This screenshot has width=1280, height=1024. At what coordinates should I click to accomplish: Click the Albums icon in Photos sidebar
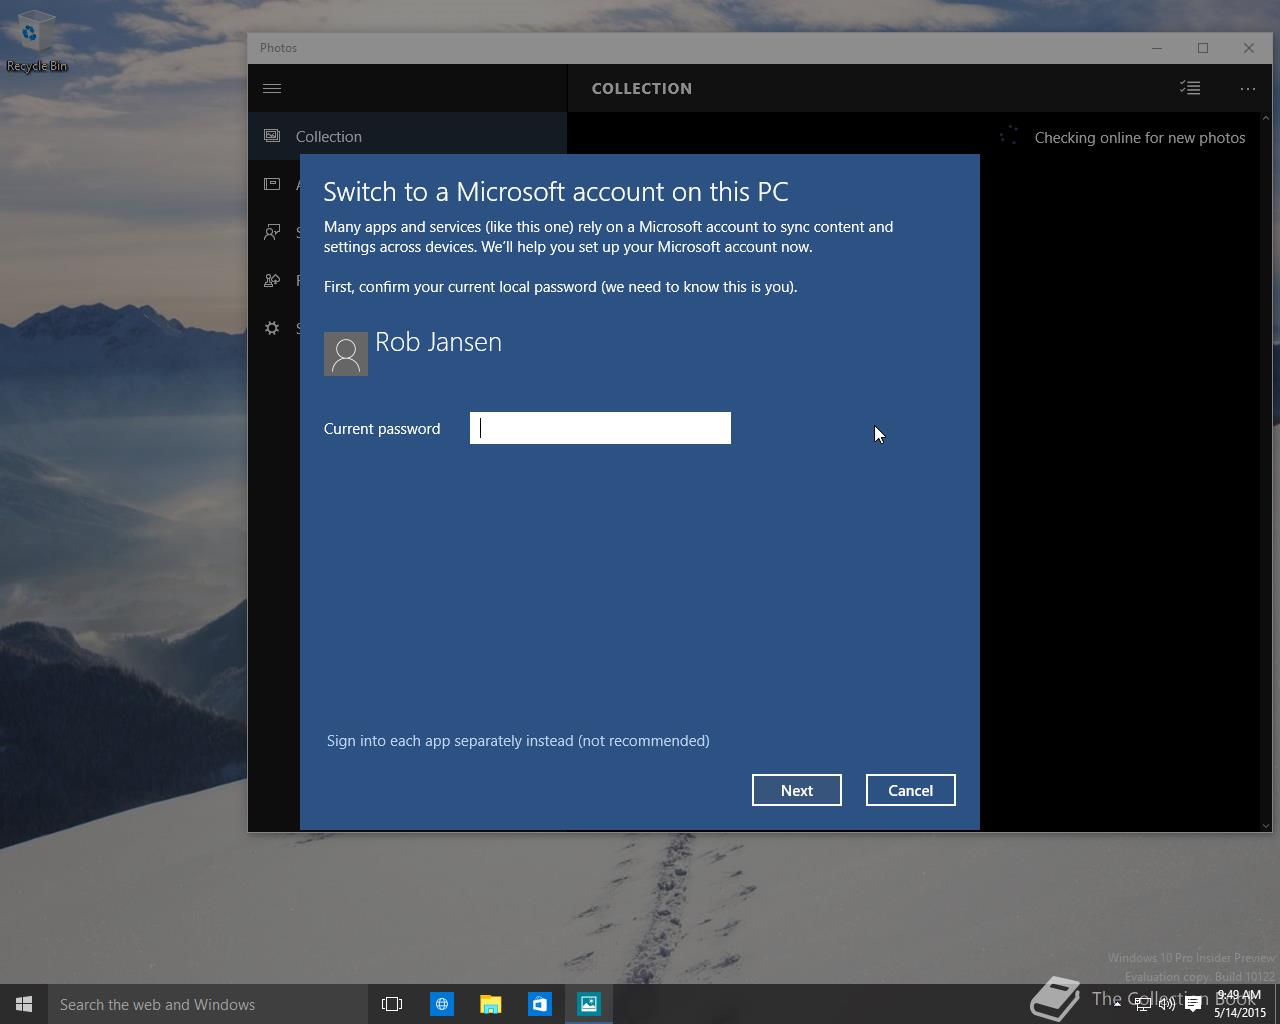(x=272, y=184)
